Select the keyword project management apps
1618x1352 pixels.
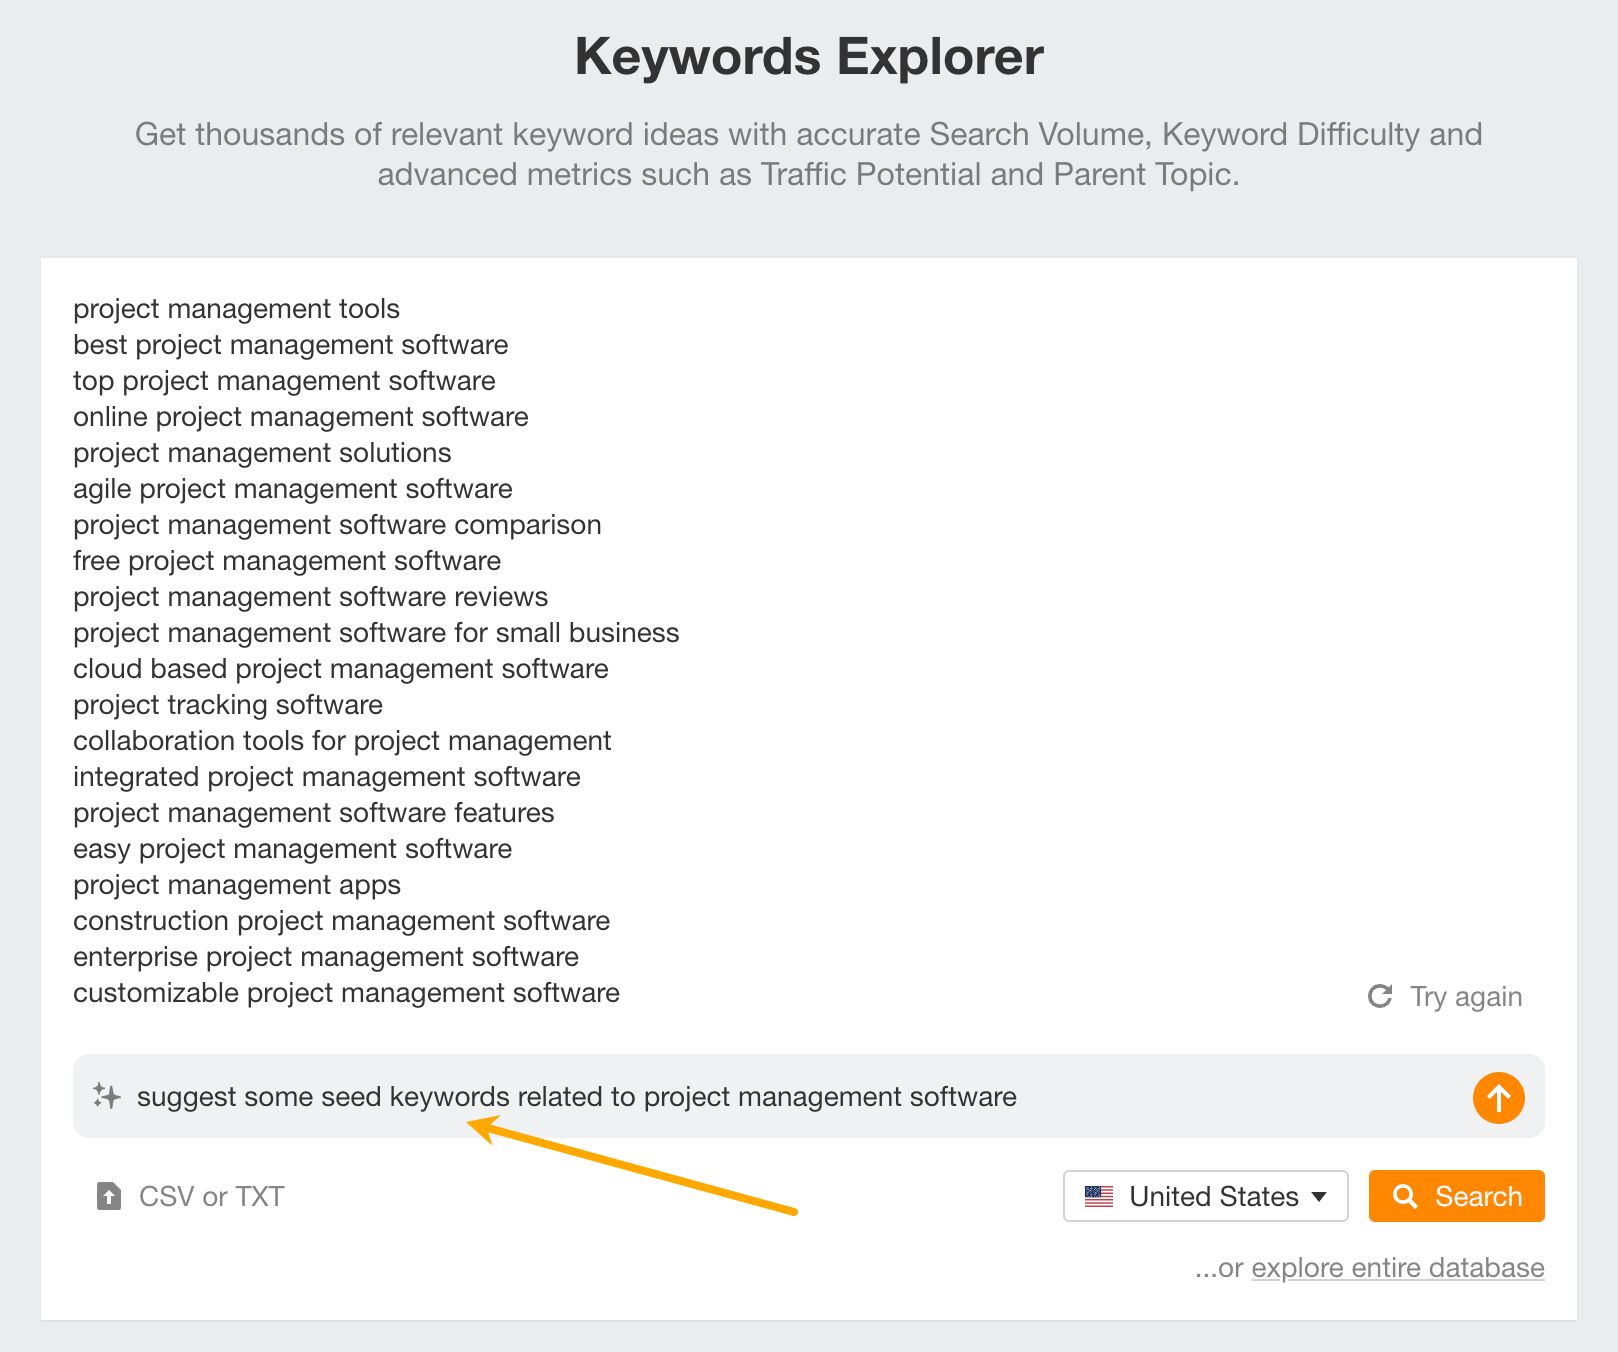point(237,885)
